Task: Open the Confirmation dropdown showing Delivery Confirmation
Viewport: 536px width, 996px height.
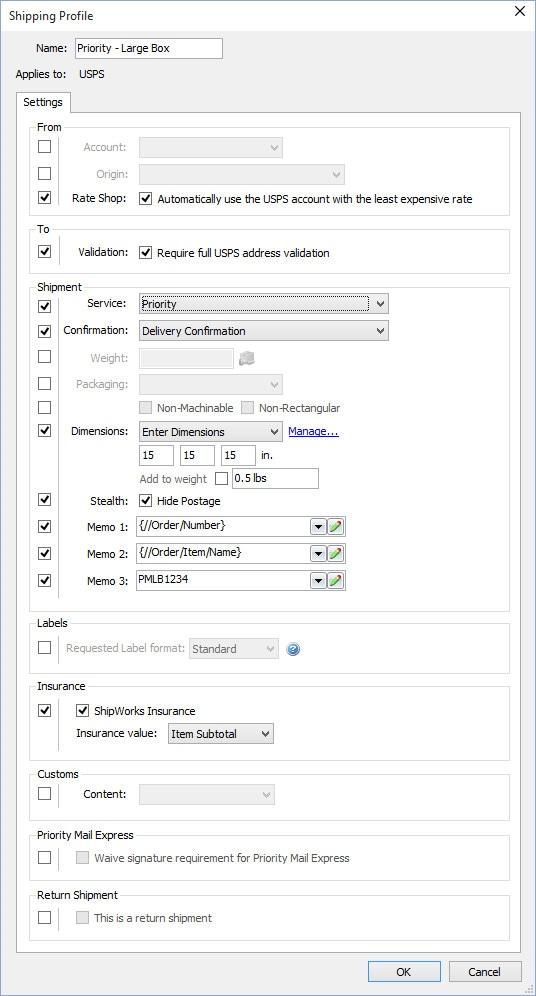Action: (x=264, y=330)
